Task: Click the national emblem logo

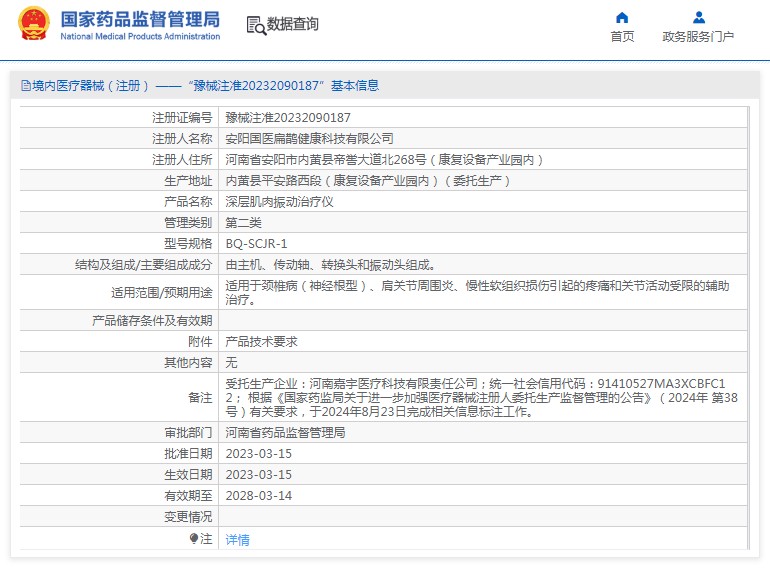Action: point(33,24)
